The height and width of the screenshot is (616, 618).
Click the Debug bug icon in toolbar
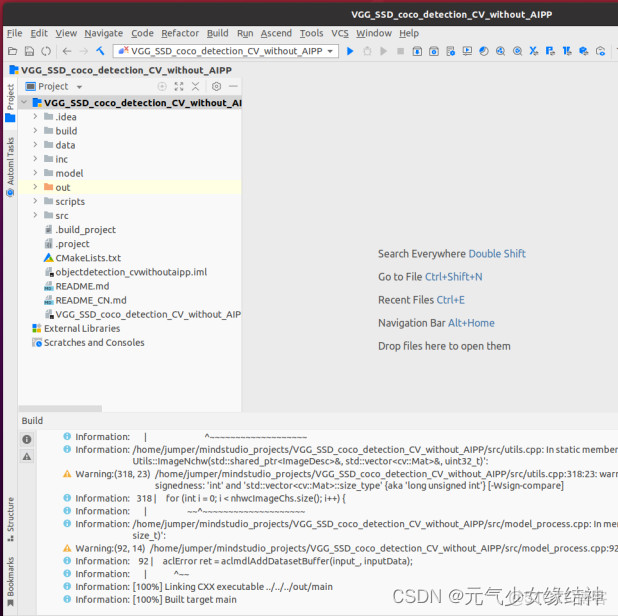pos(367,51)
